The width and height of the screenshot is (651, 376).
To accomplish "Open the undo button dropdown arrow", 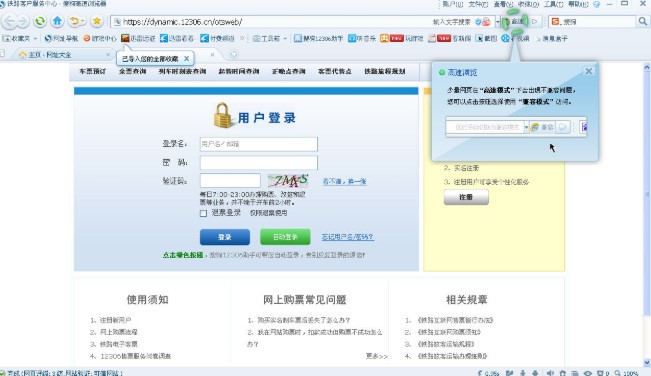I will [x=83, y=21].
